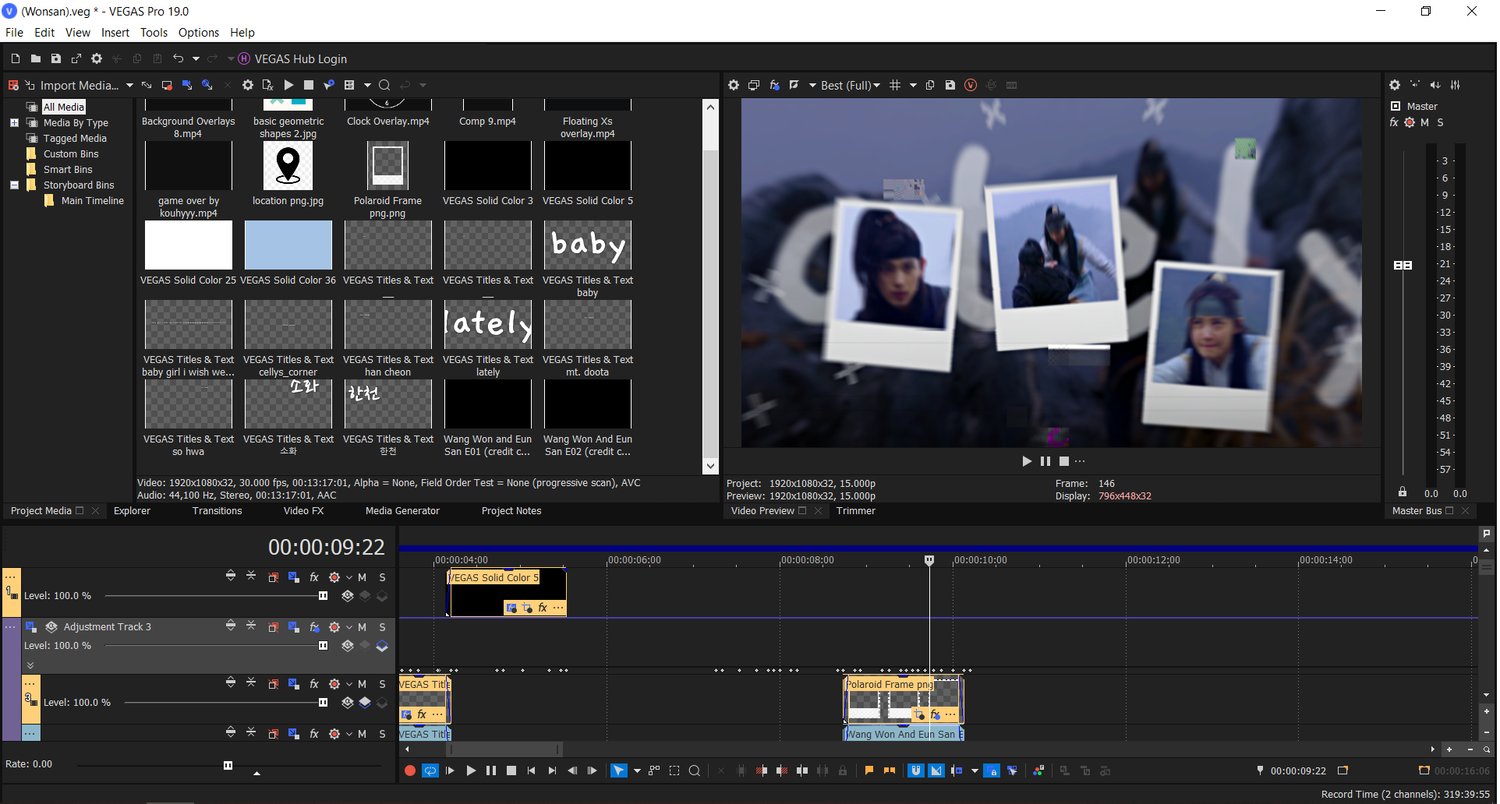Mute track 1 with its M button
1500x804 pixels.
(362, 577)
